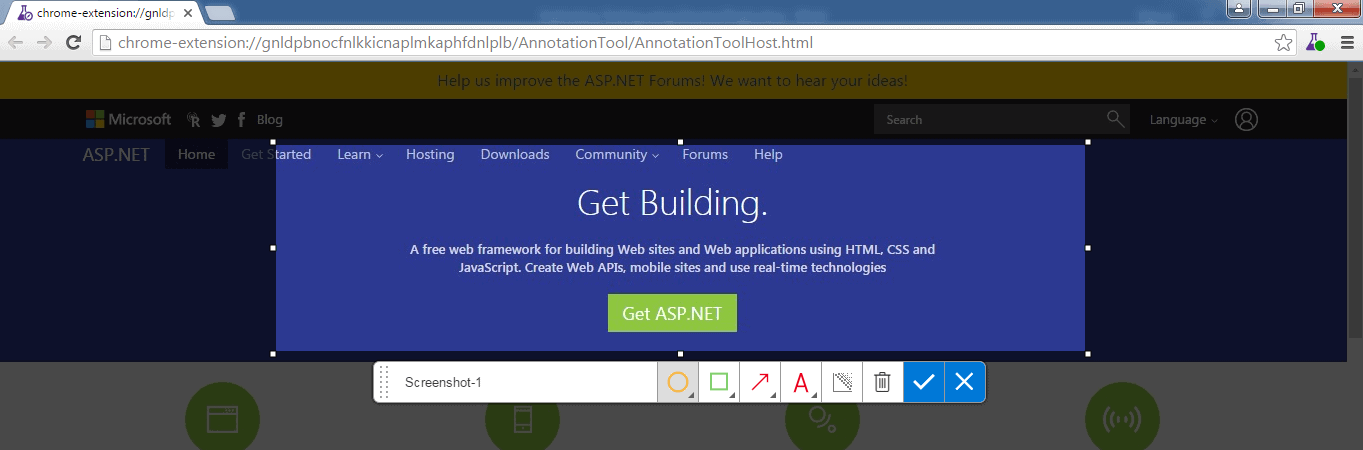Click the Facebook icon
The image size is (1363, 450).
[241, 120]
